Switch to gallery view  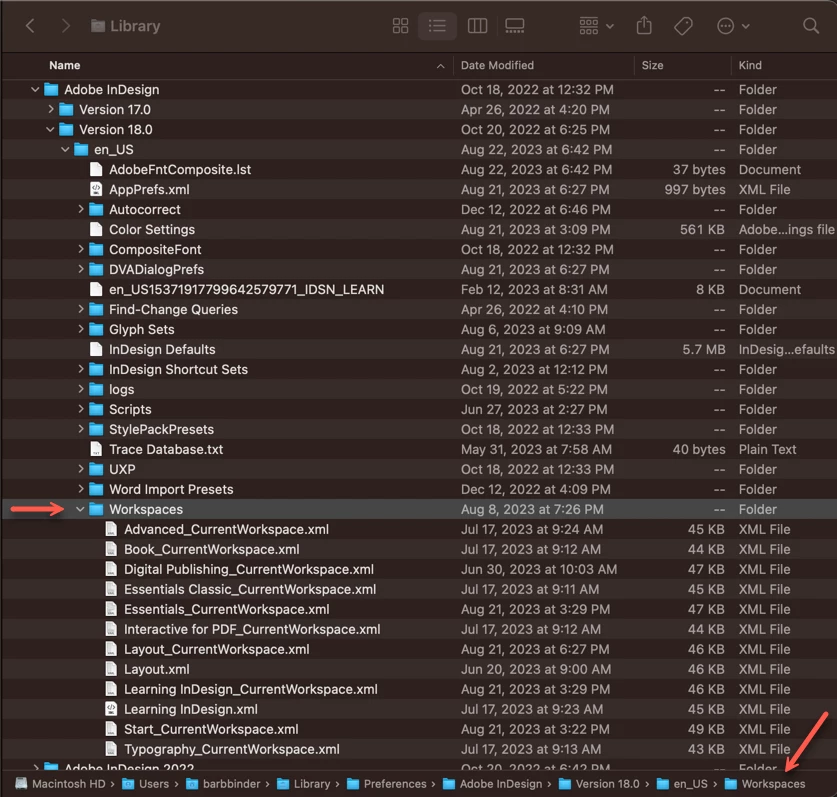point(515,26)
